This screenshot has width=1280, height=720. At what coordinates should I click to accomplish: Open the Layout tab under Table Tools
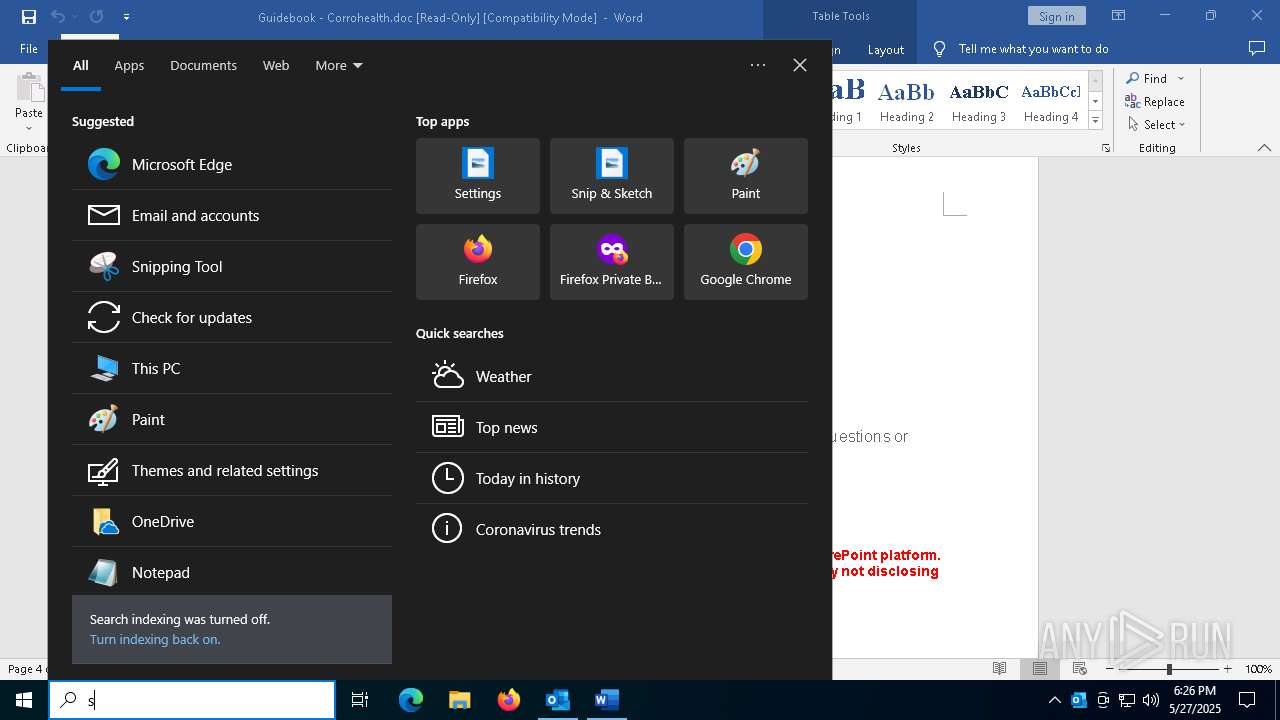pyautogui.click(x=886, y=49)
